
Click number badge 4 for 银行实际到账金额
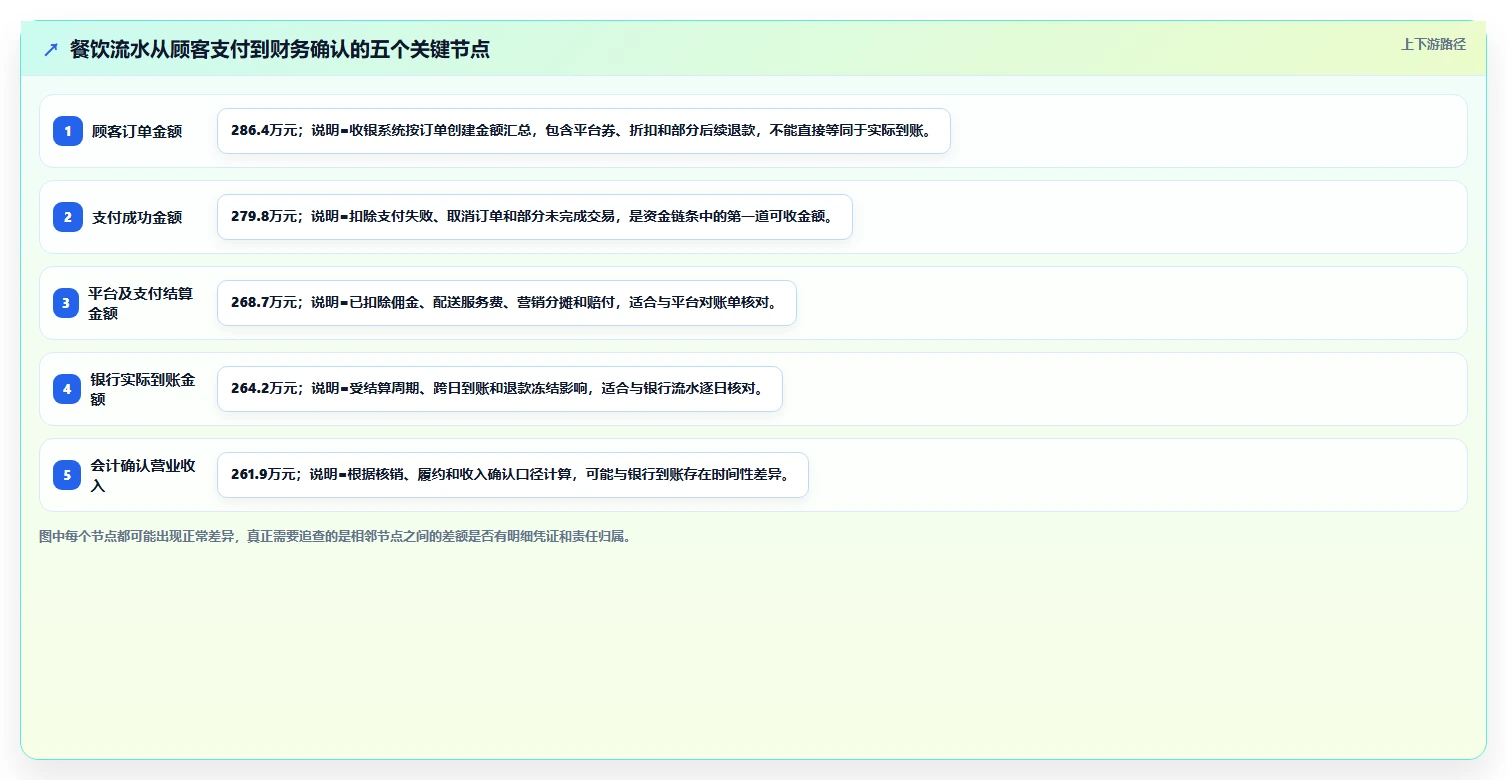pos(67,389)
